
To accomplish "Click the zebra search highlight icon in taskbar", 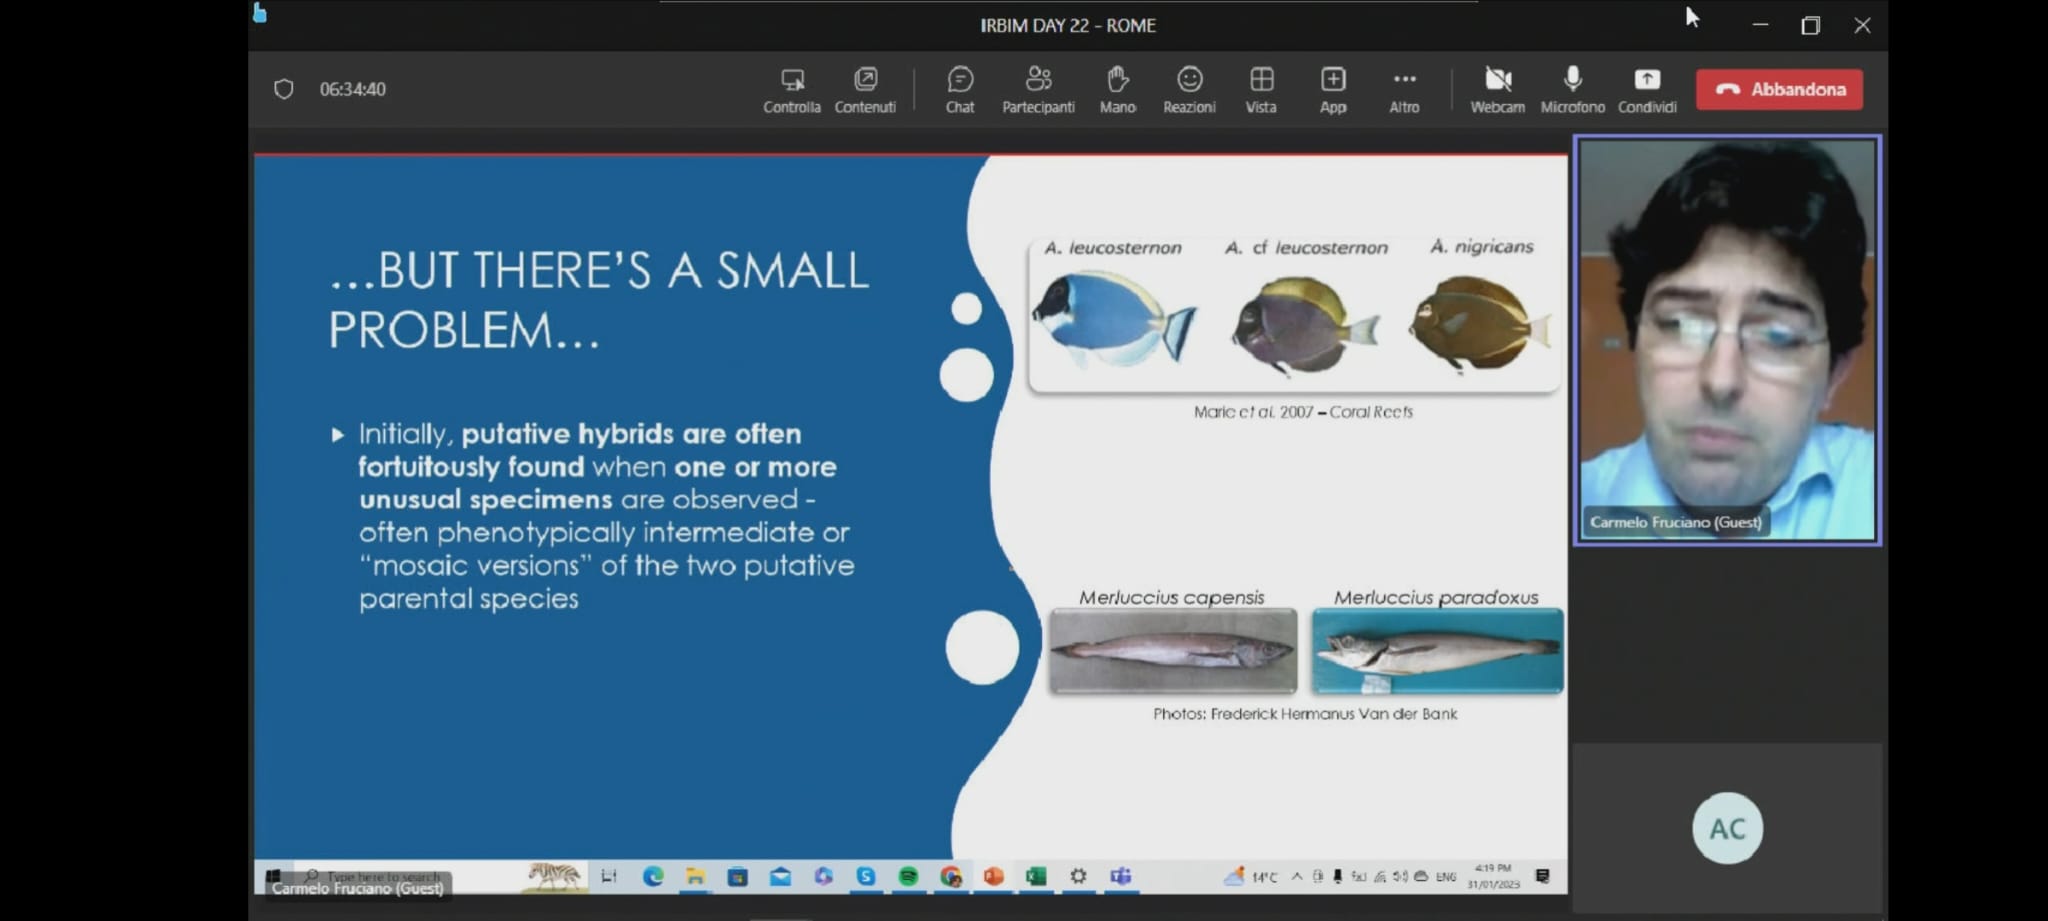I will [554, 876].
